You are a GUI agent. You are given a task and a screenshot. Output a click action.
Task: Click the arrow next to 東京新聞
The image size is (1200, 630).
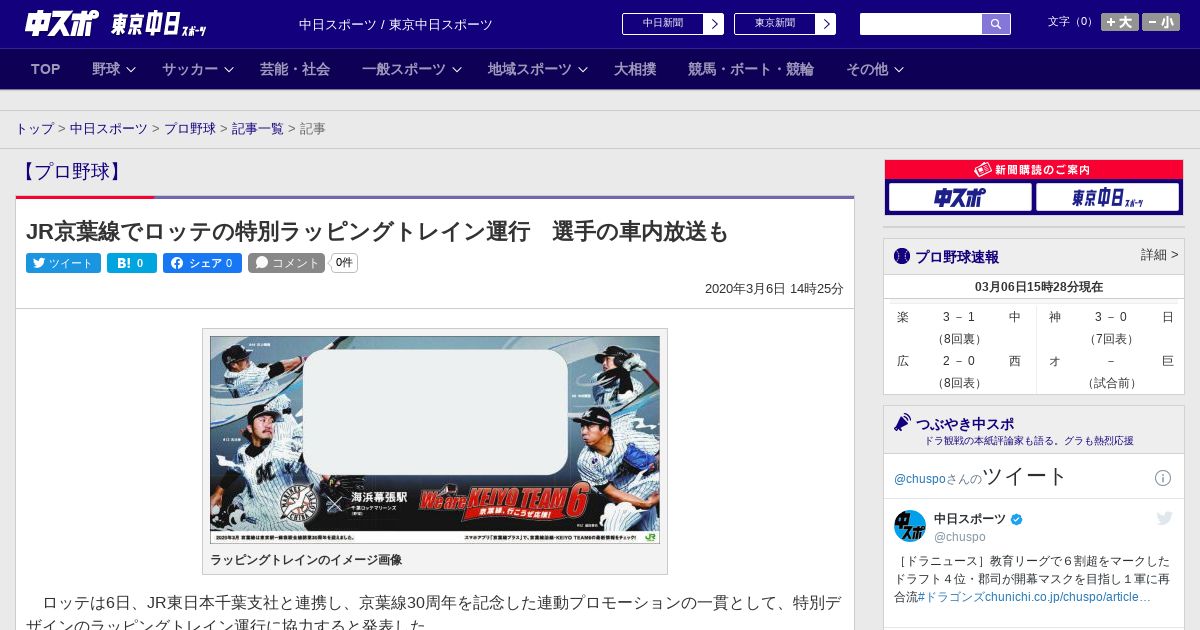[x=825, y=24]
